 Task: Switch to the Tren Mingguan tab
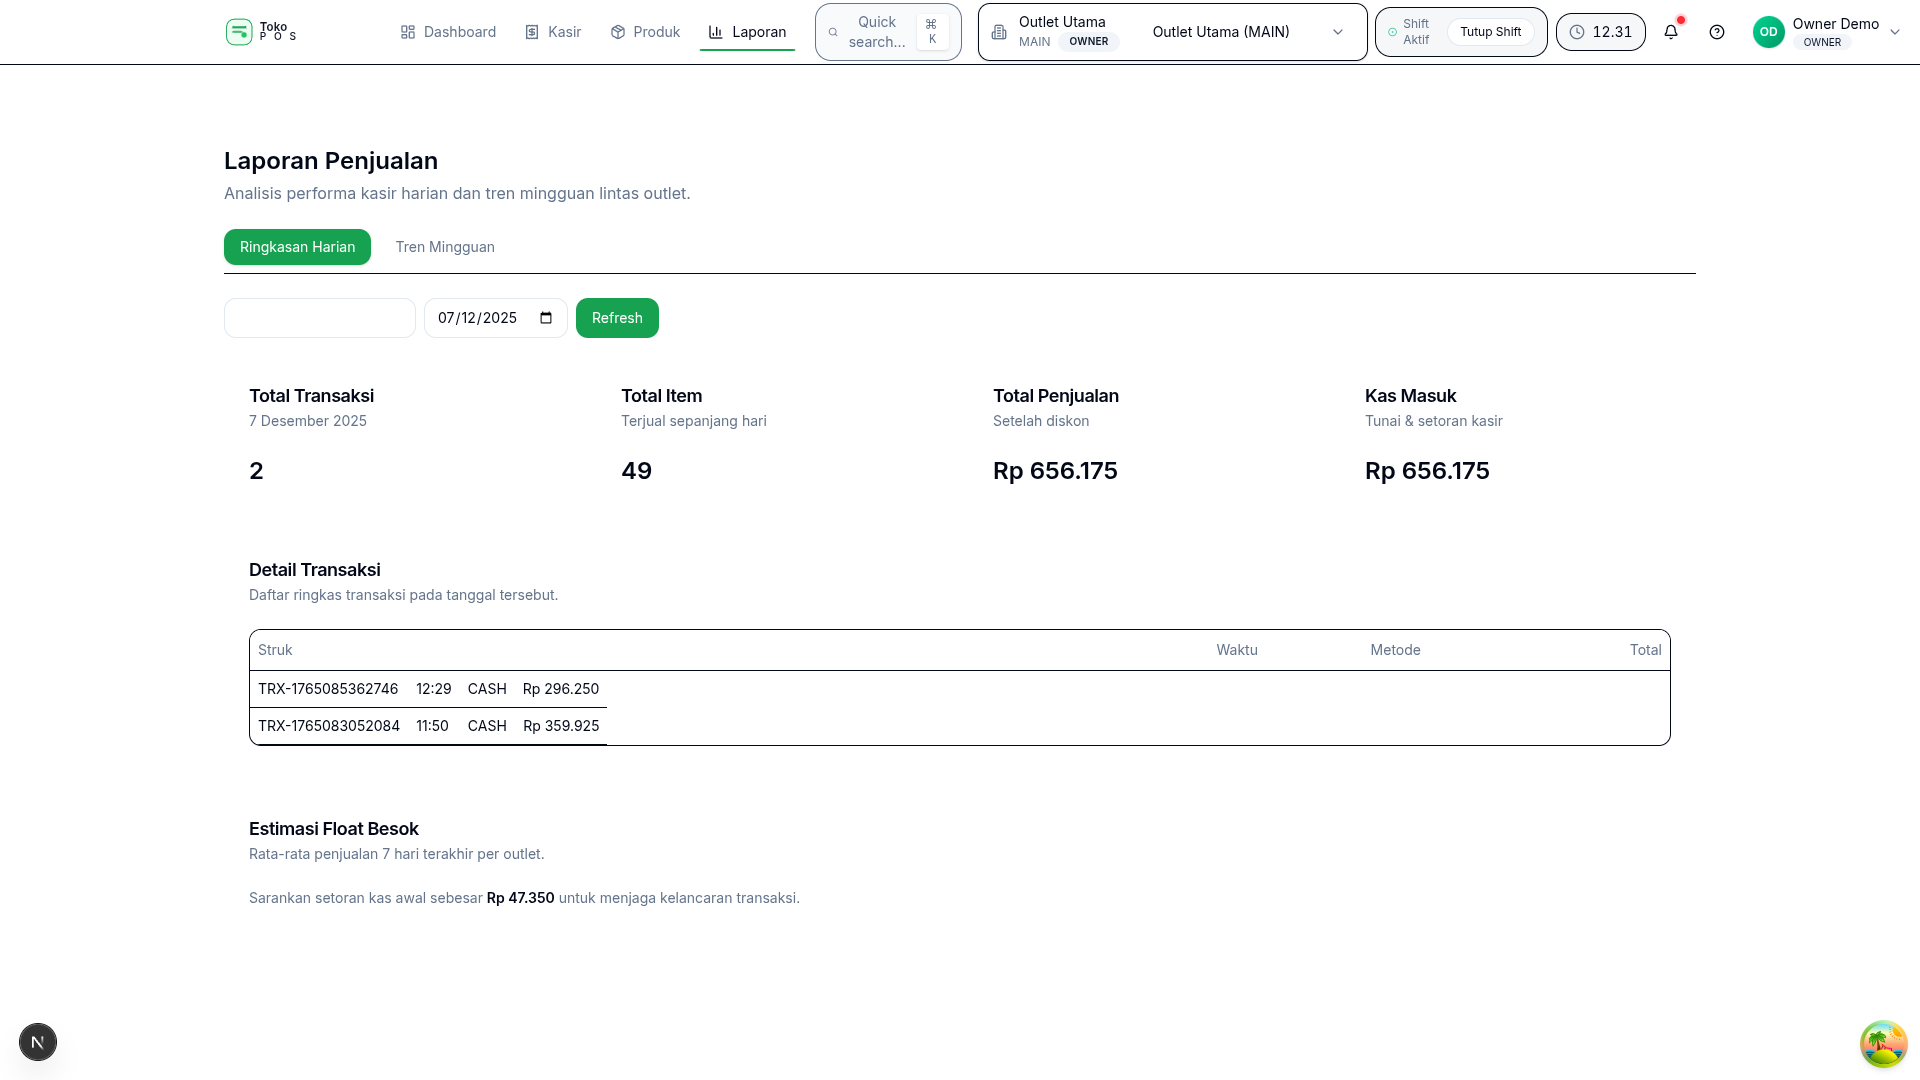tap(445, 247)
